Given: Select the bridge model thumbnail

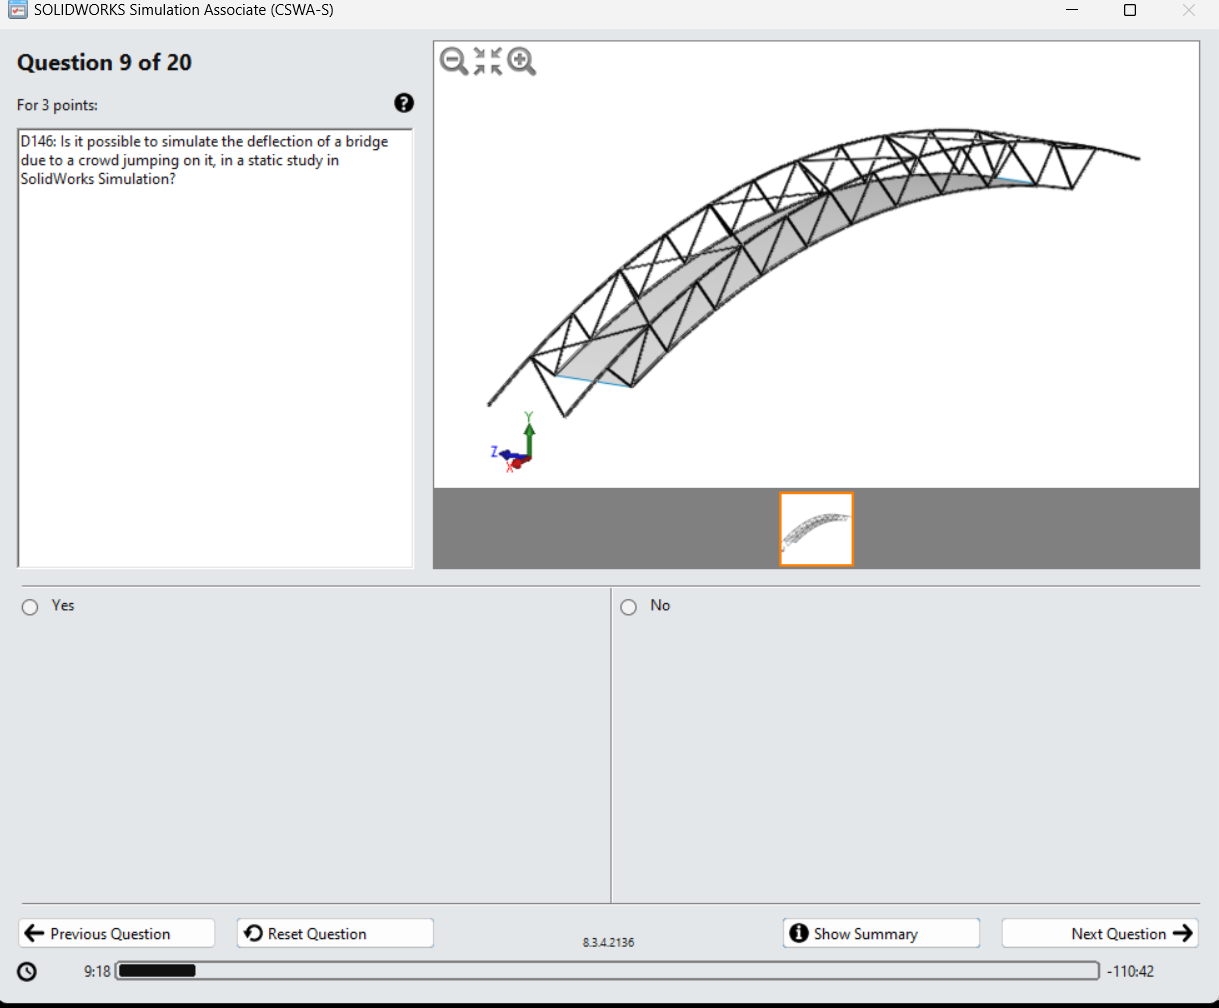Looking at the screenshot, I should (816, 528).
